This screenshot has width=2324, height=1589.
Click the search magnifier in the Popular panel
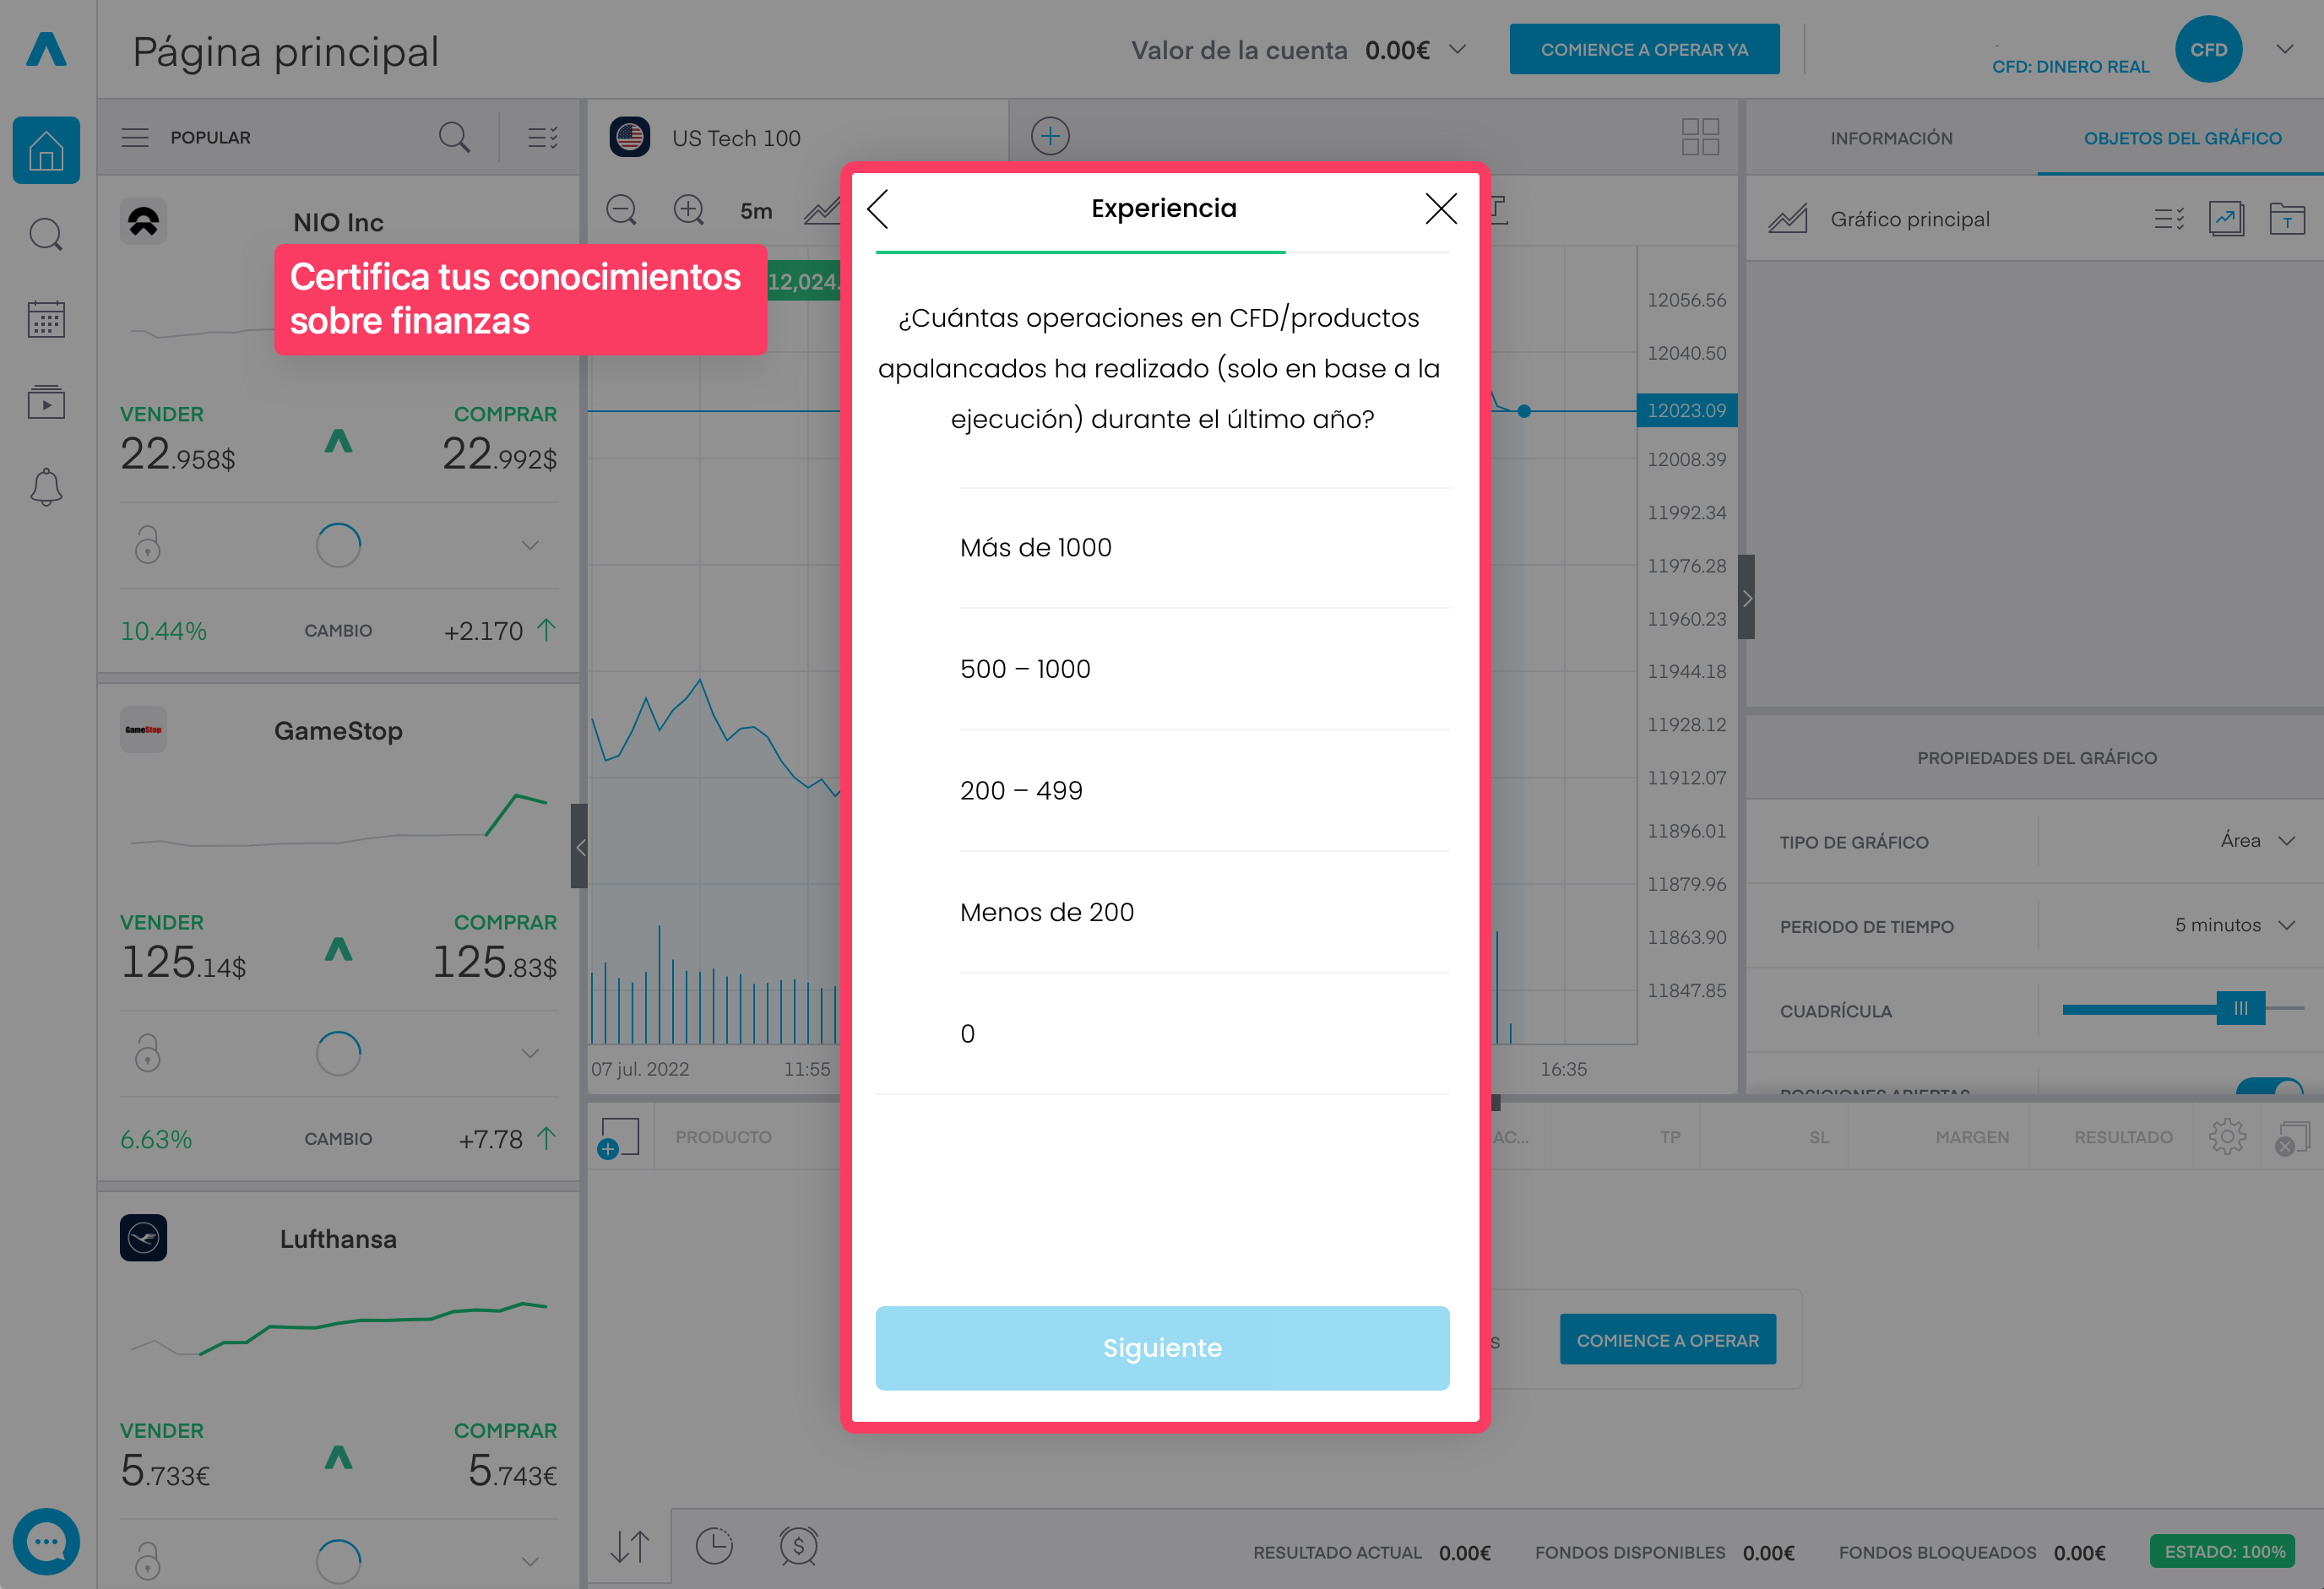coord(454,137)
